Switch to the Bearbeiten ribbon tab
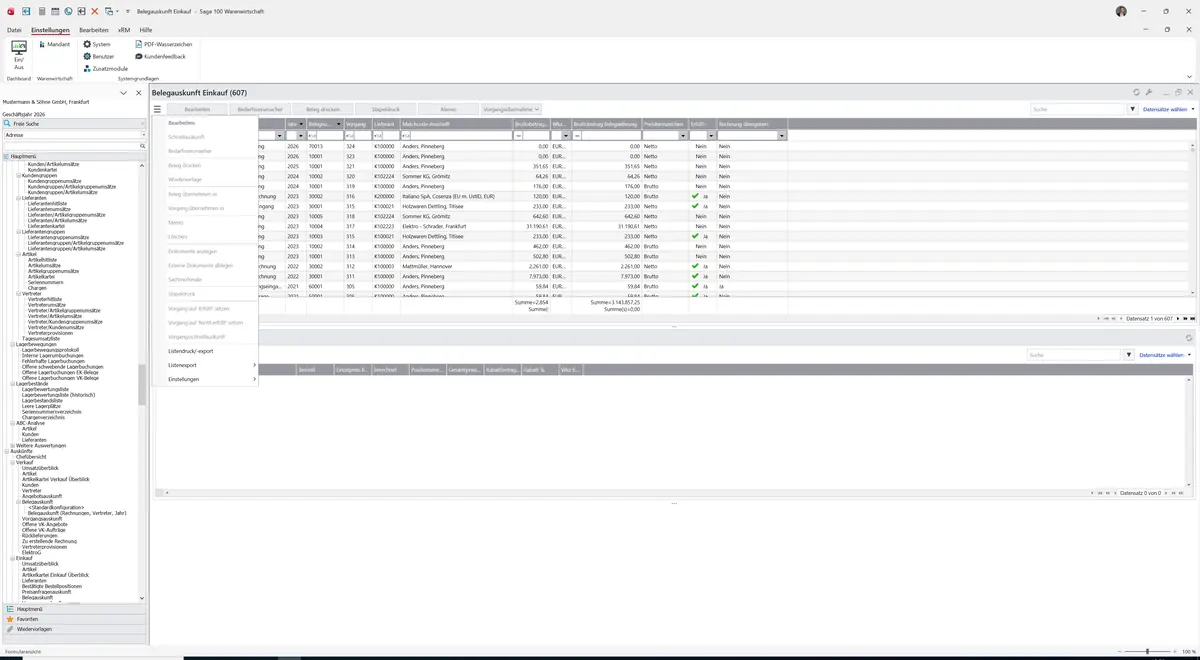Screen dimensions: 1200x660 pyautogui.click(x=94, y=30)
